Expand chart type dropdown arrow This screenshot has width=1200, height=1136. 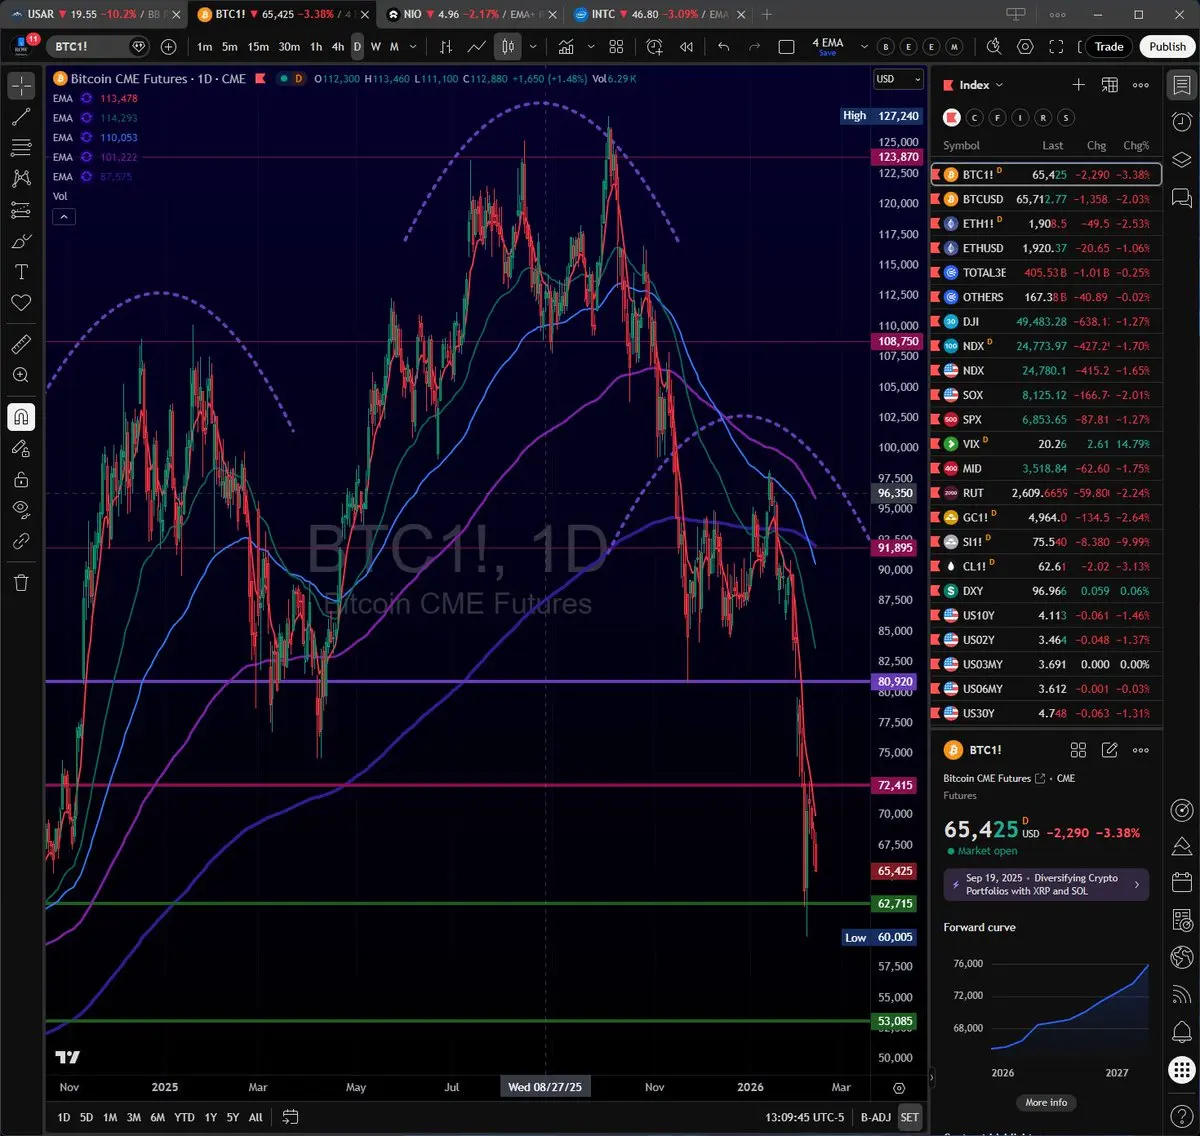click(x=533, y=47)
